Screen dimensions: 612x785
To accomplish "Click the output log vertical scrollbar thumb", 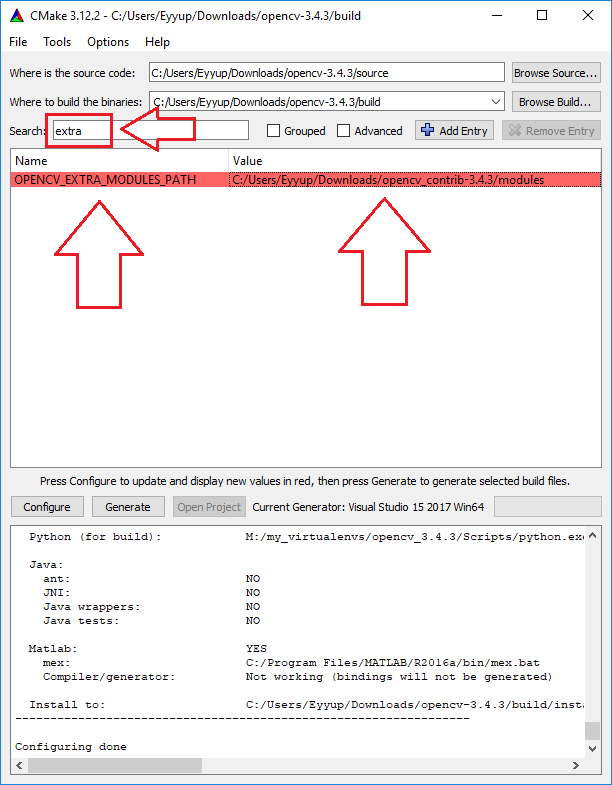I will point(592,730).
